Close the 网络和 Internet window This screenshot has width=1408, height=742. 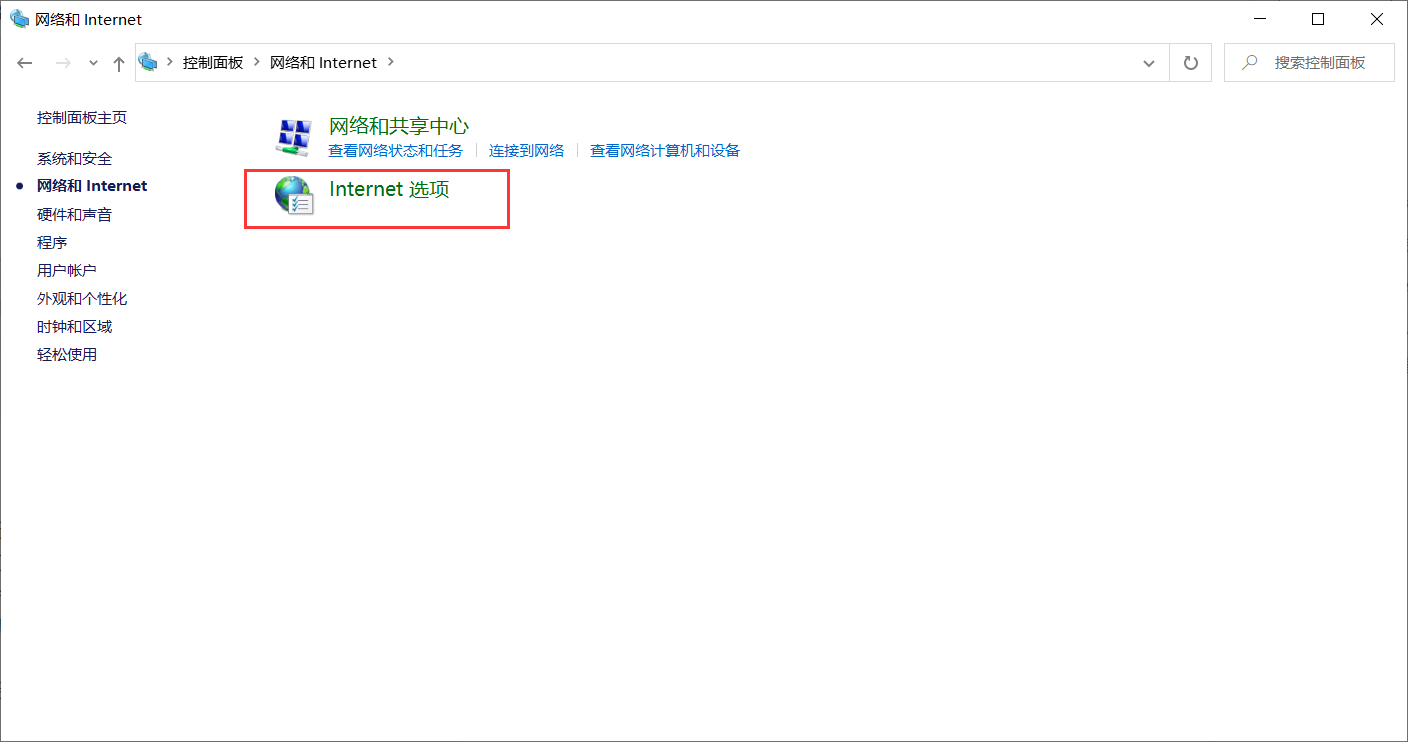coord(1377,19)
